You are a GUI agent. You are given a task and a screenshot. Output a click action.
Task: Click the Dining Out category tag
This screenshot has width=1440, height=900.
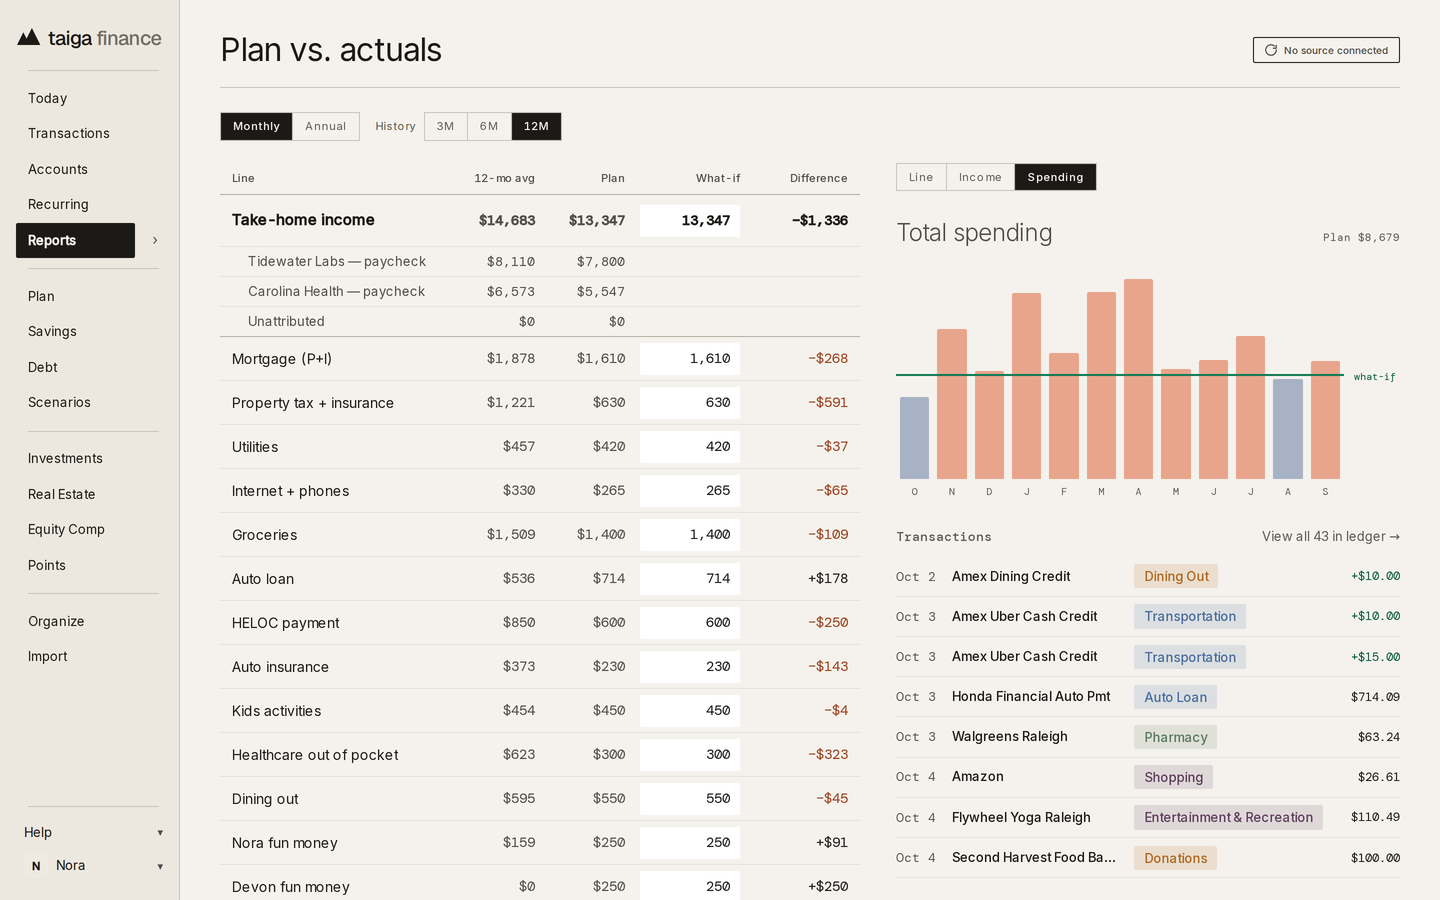1176,576
